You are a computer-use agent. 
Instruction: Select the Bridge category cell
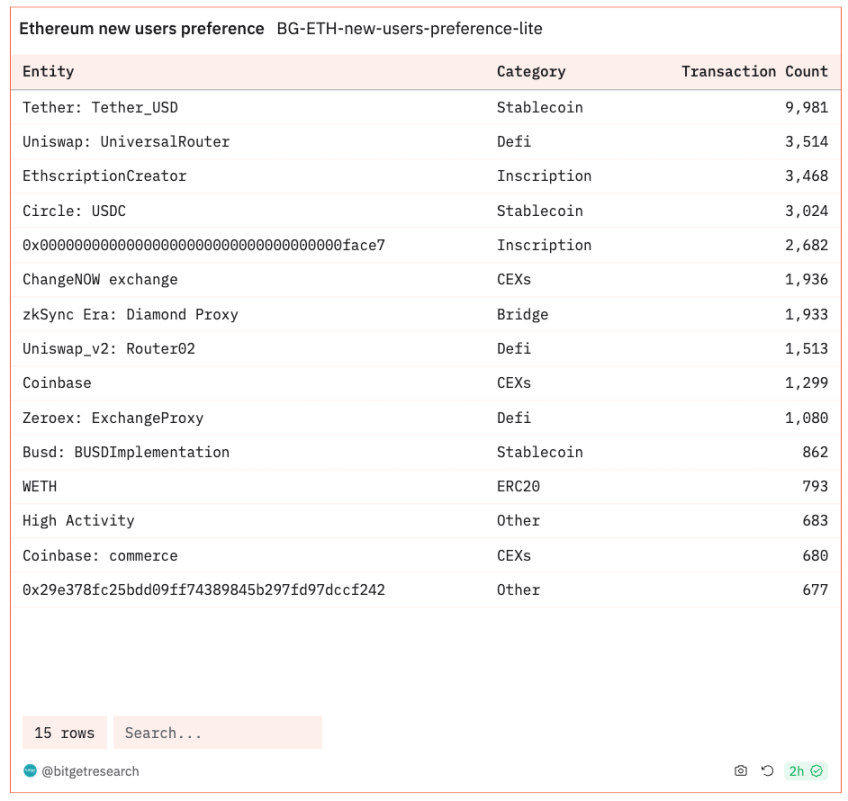[522, 314]
